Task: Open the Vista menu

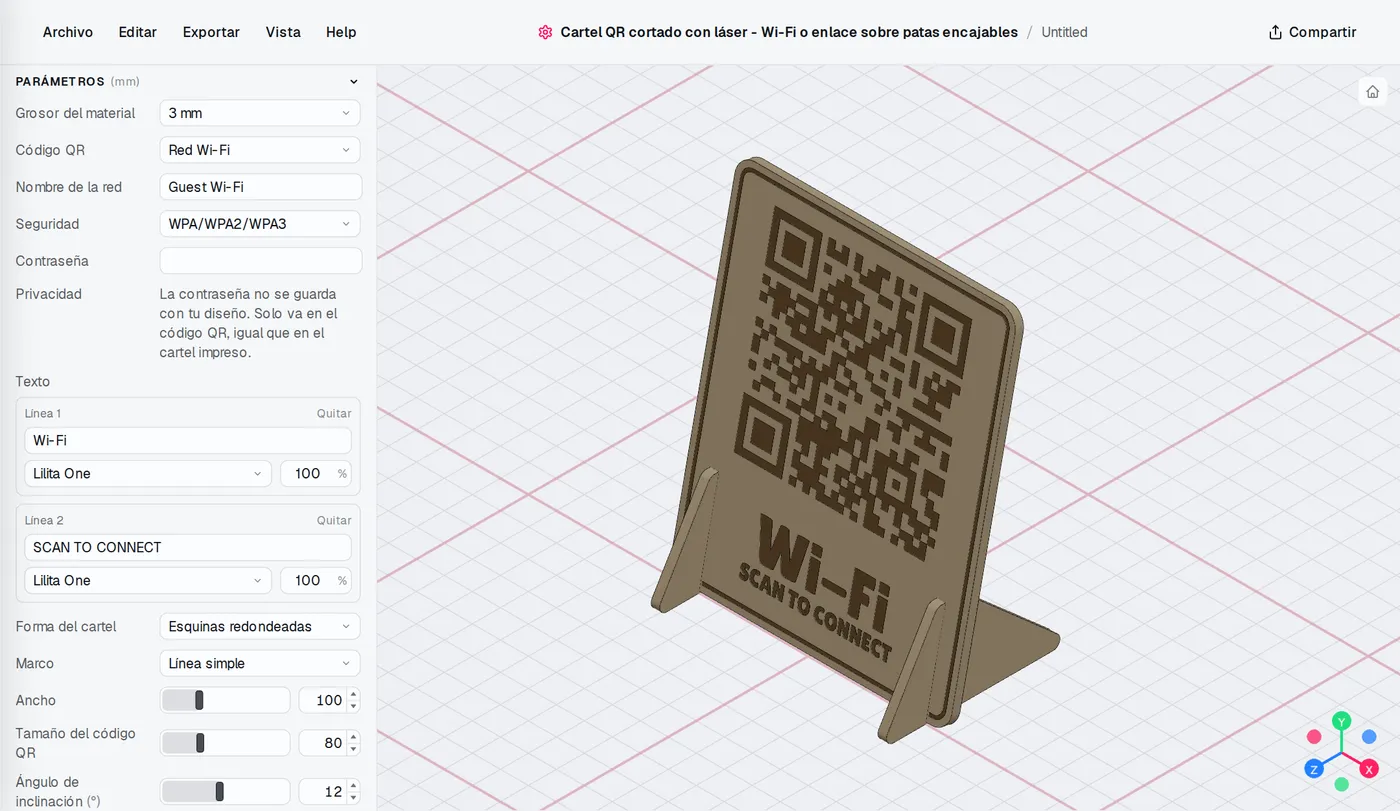Action: pos(283,32)
